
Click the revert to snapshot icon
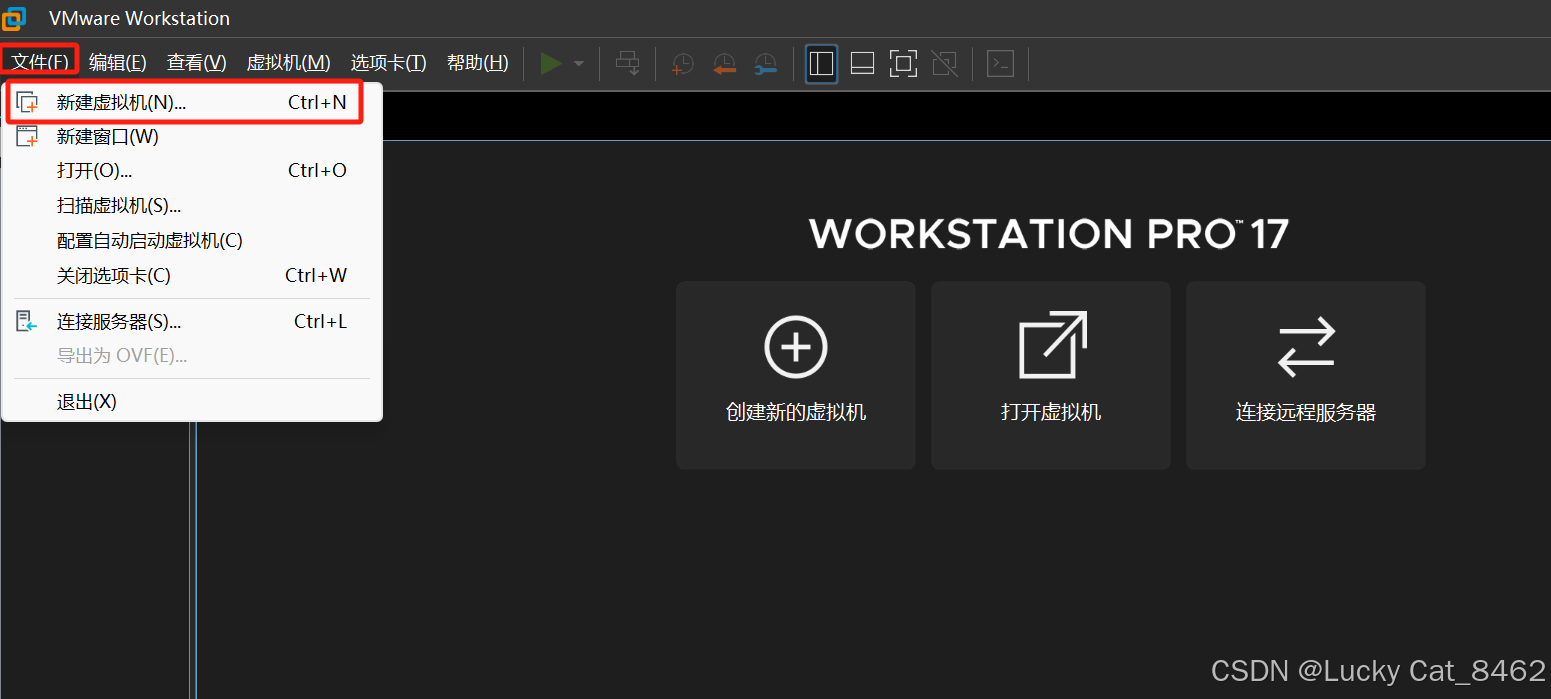[x=724, y=65]
